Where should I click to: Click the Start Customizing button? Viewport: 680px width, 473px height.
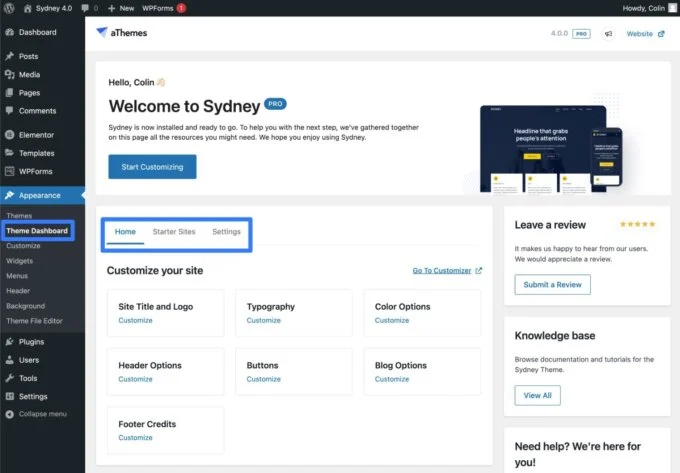[x=152, y=167]
